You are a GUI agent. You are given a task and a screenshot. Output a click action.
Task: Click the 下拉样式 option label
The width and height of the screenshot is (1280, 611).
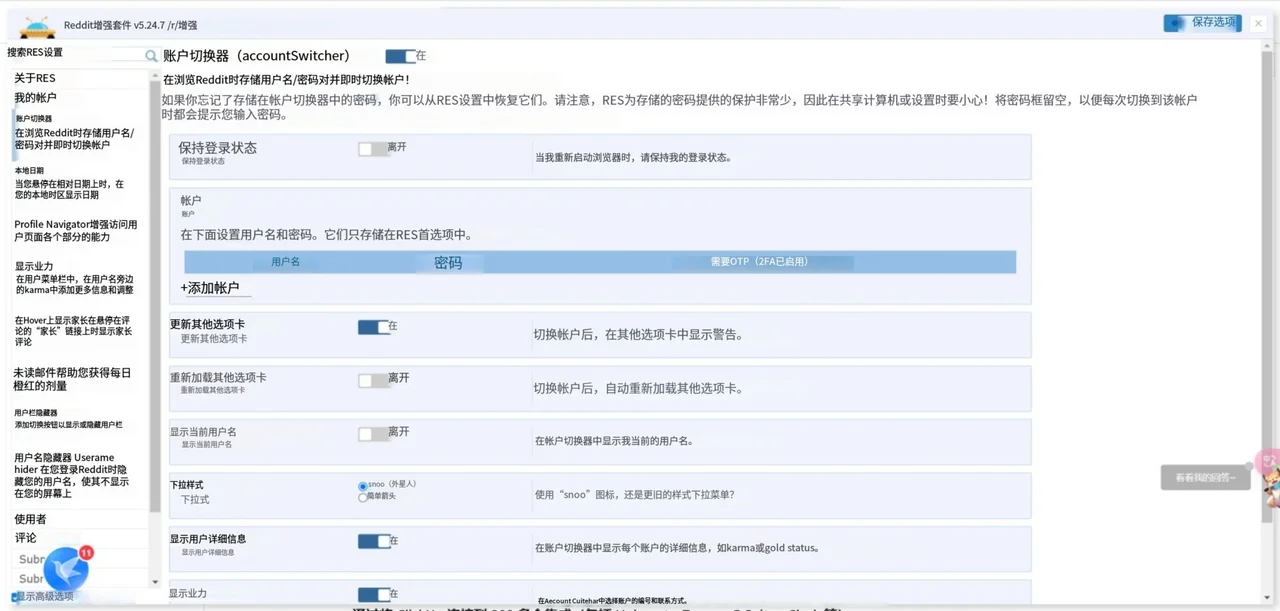point(187,485)
